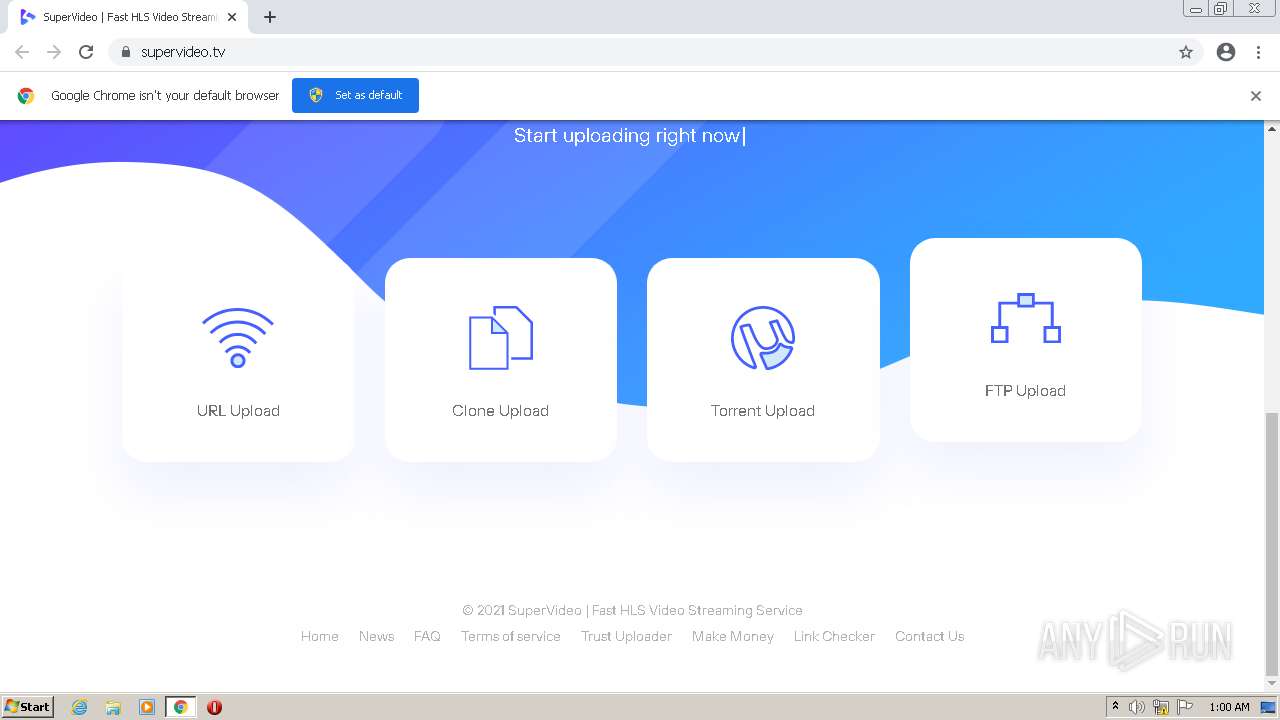This screenshot has width=1280, height=720.
Task: Open red Opera taskbar icon
Action: 214,707
